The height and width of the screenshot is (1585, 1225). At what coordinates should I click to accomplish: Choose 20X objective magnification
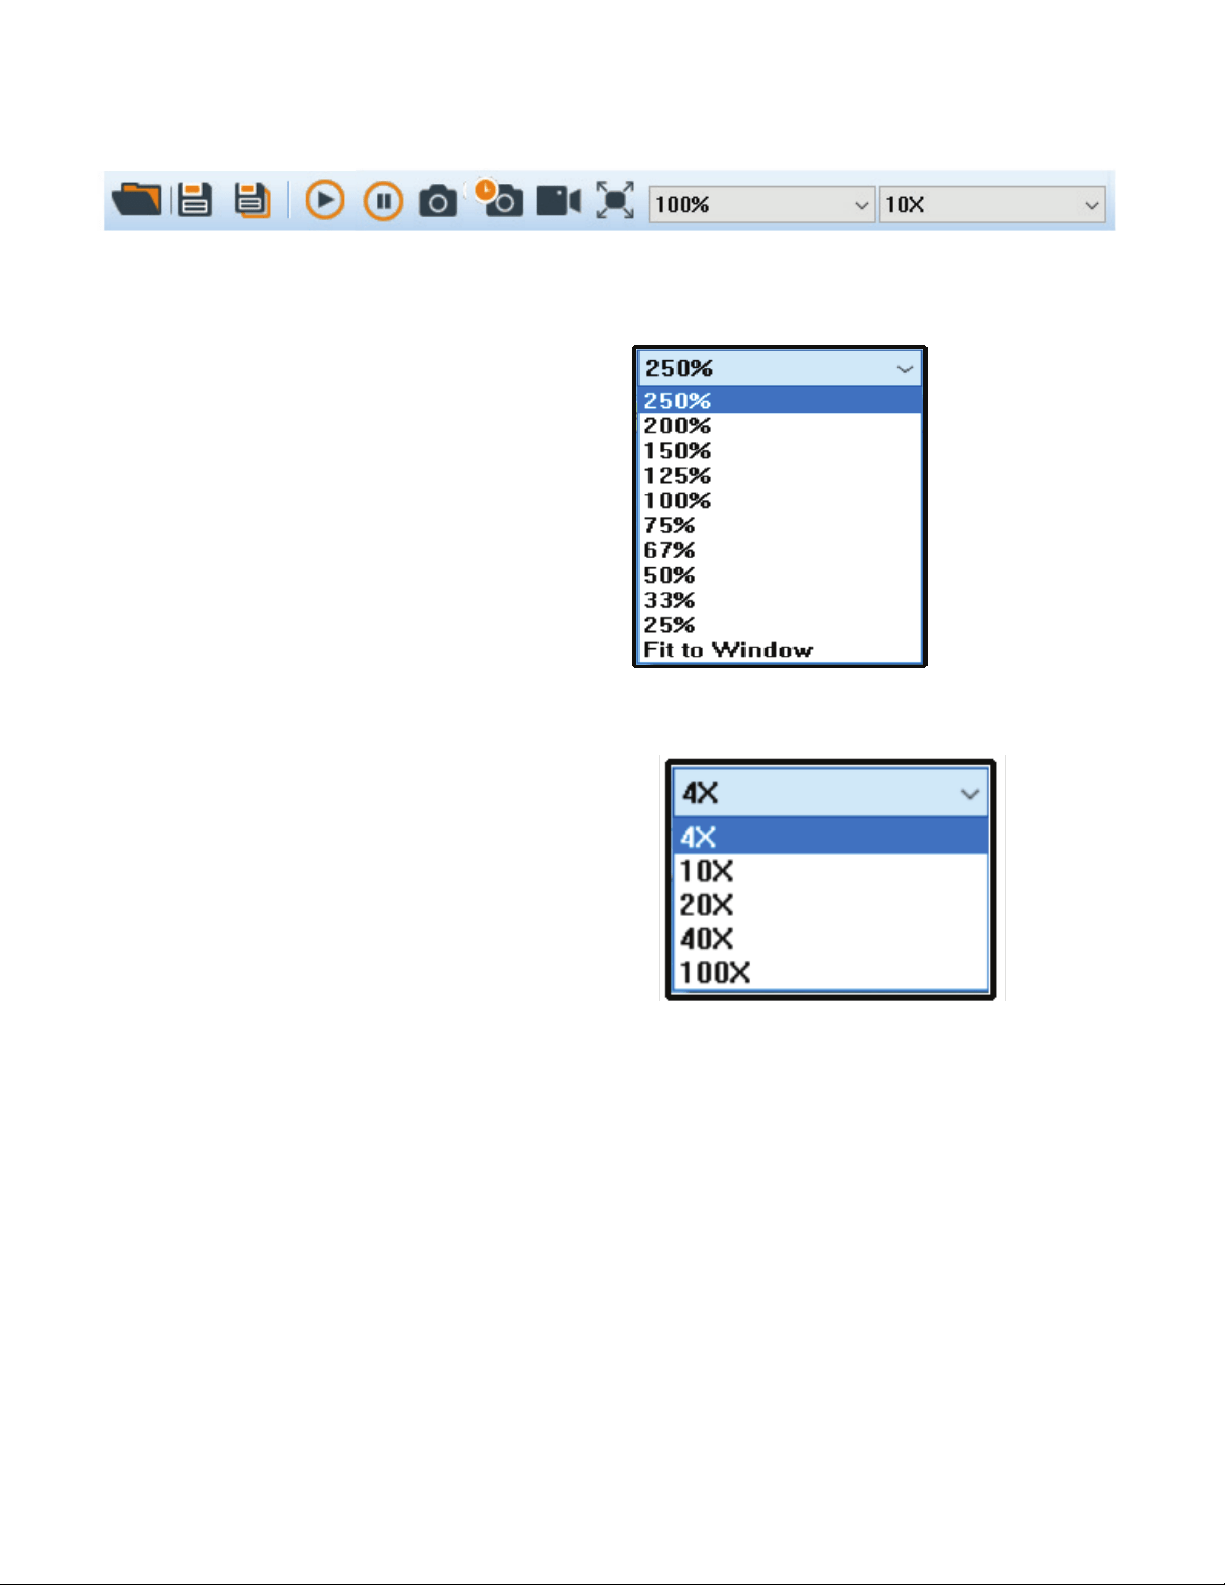coord(830,905)
